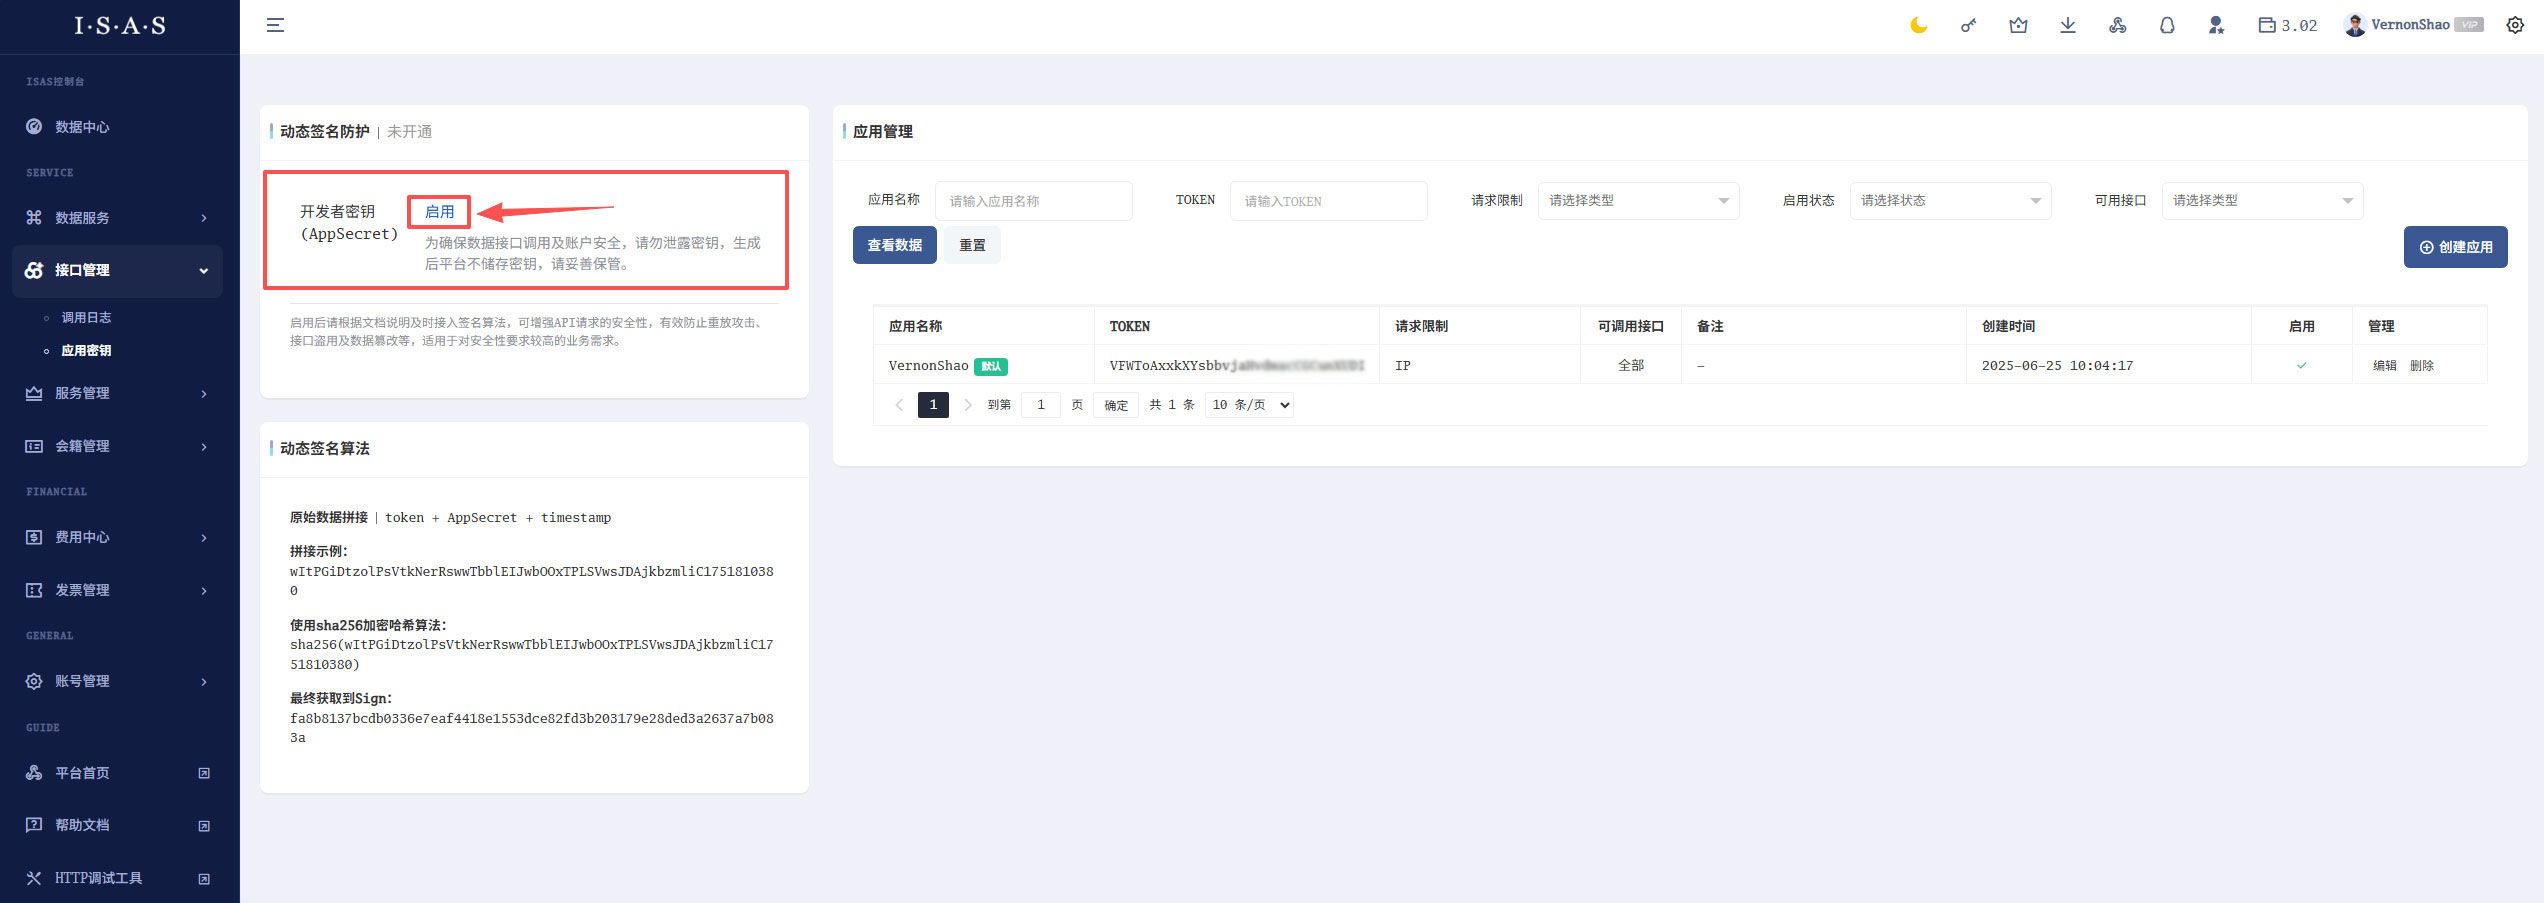The height and width of the screenshot is (903, 2544).
Task: Click the download icon in top bar
Action: (2068, 26)
